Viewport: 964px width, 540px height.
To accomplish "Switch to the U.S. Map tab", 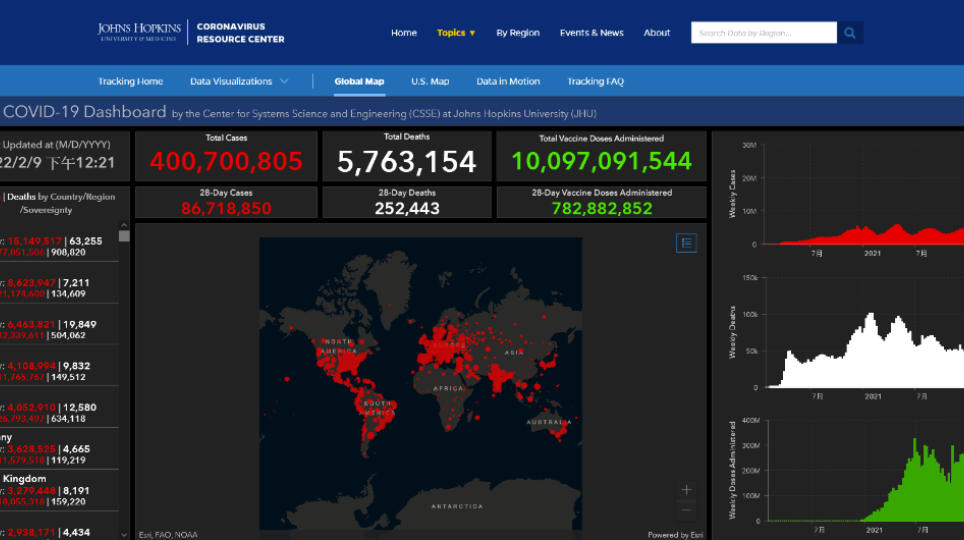I will click(x=430, y=81).
